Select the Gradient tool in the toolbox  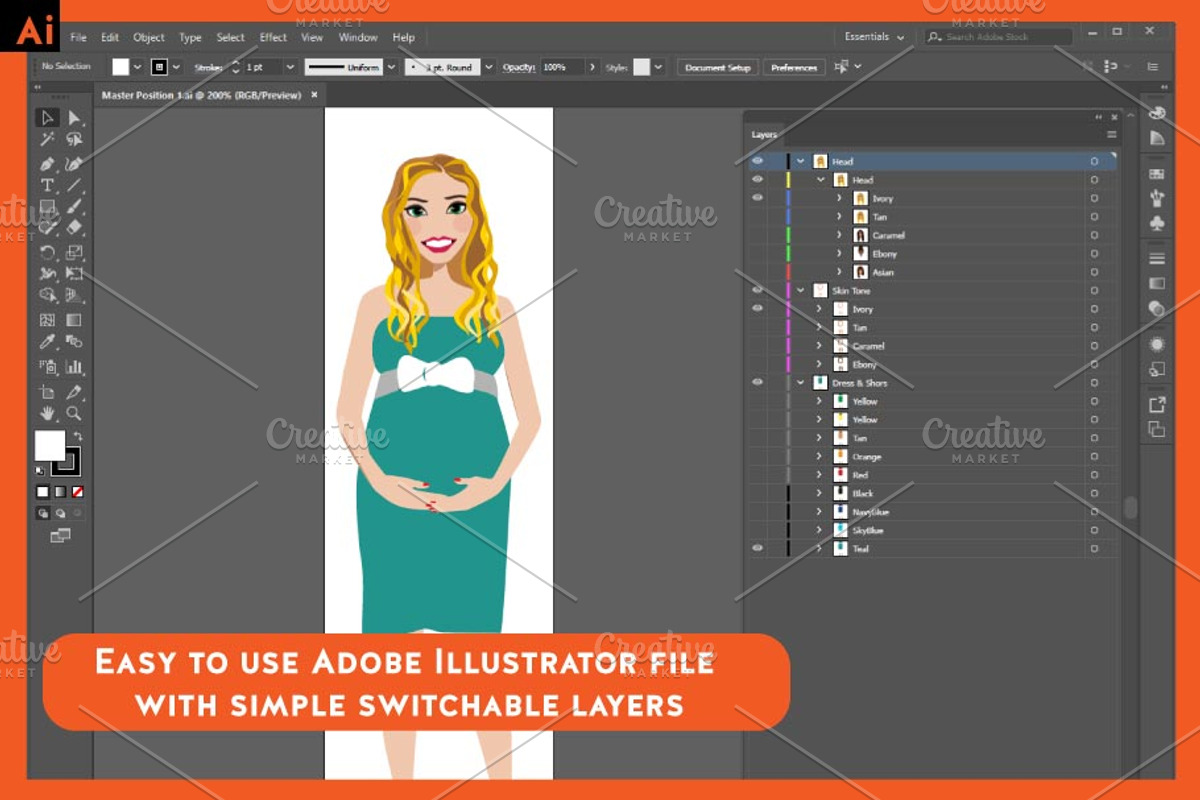[x=74, y=320]
